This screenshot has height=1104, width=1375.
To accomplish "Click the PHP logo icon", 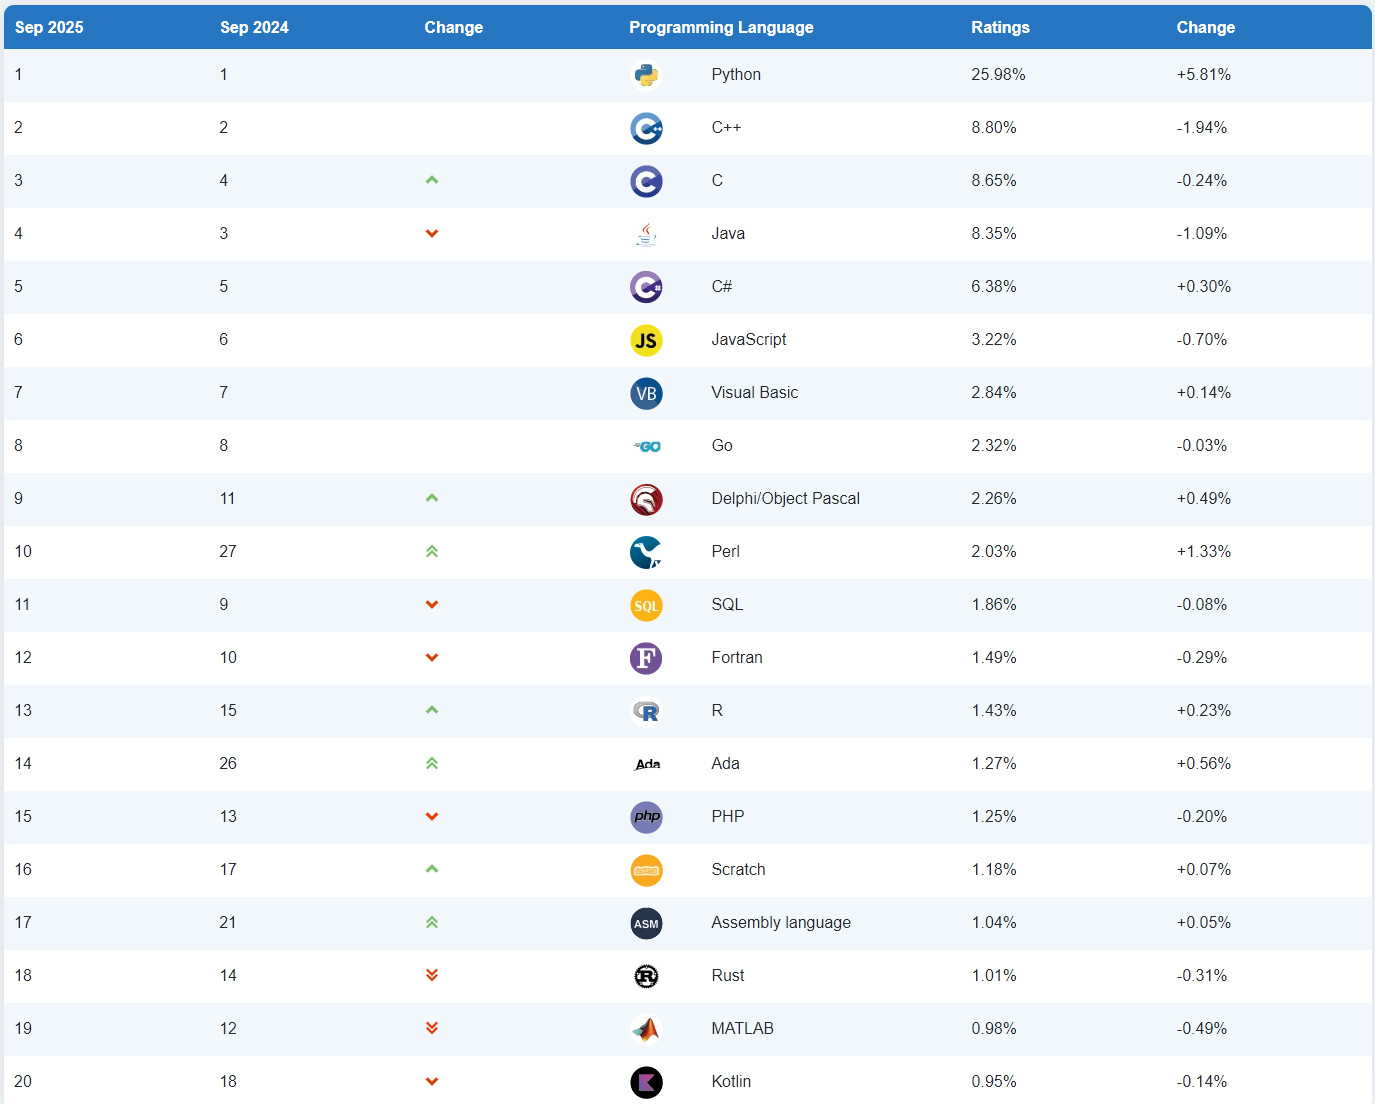I will (646, 817).
